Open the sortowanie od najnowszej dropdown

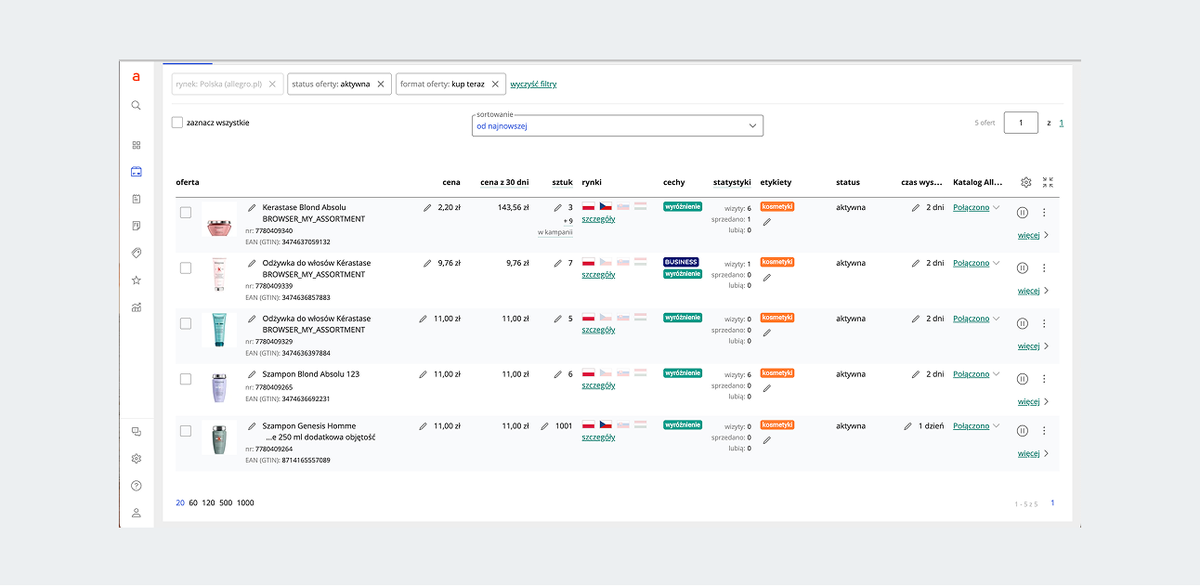(617, 126)
